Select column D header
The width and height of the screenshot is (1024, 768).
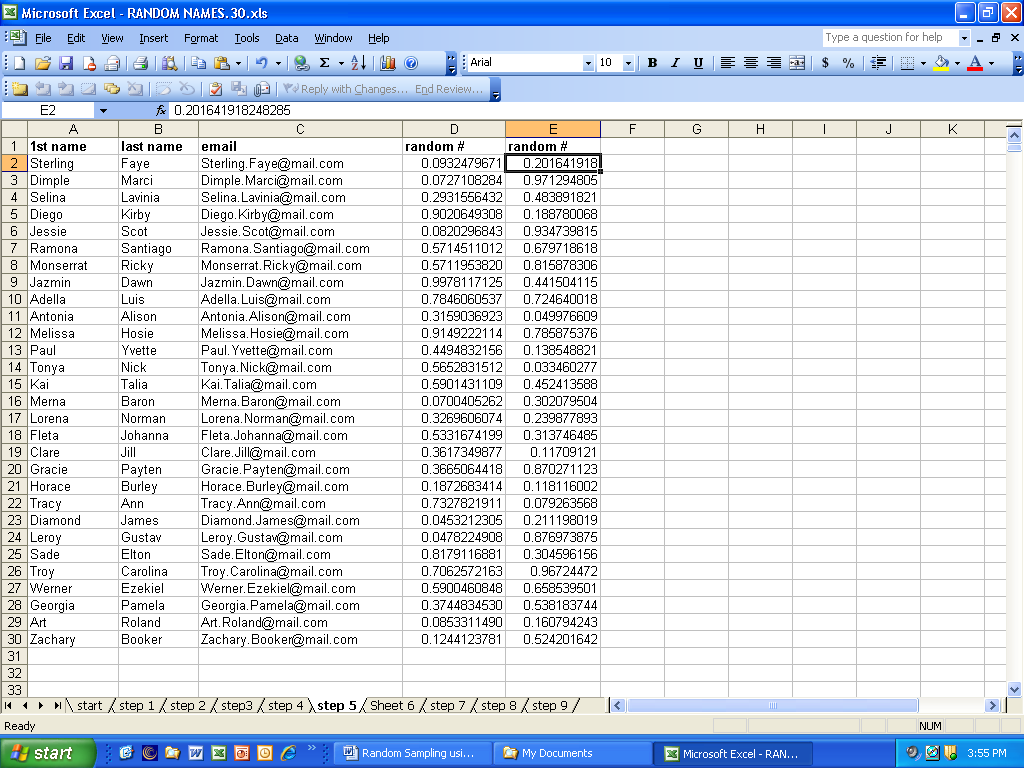454,129
